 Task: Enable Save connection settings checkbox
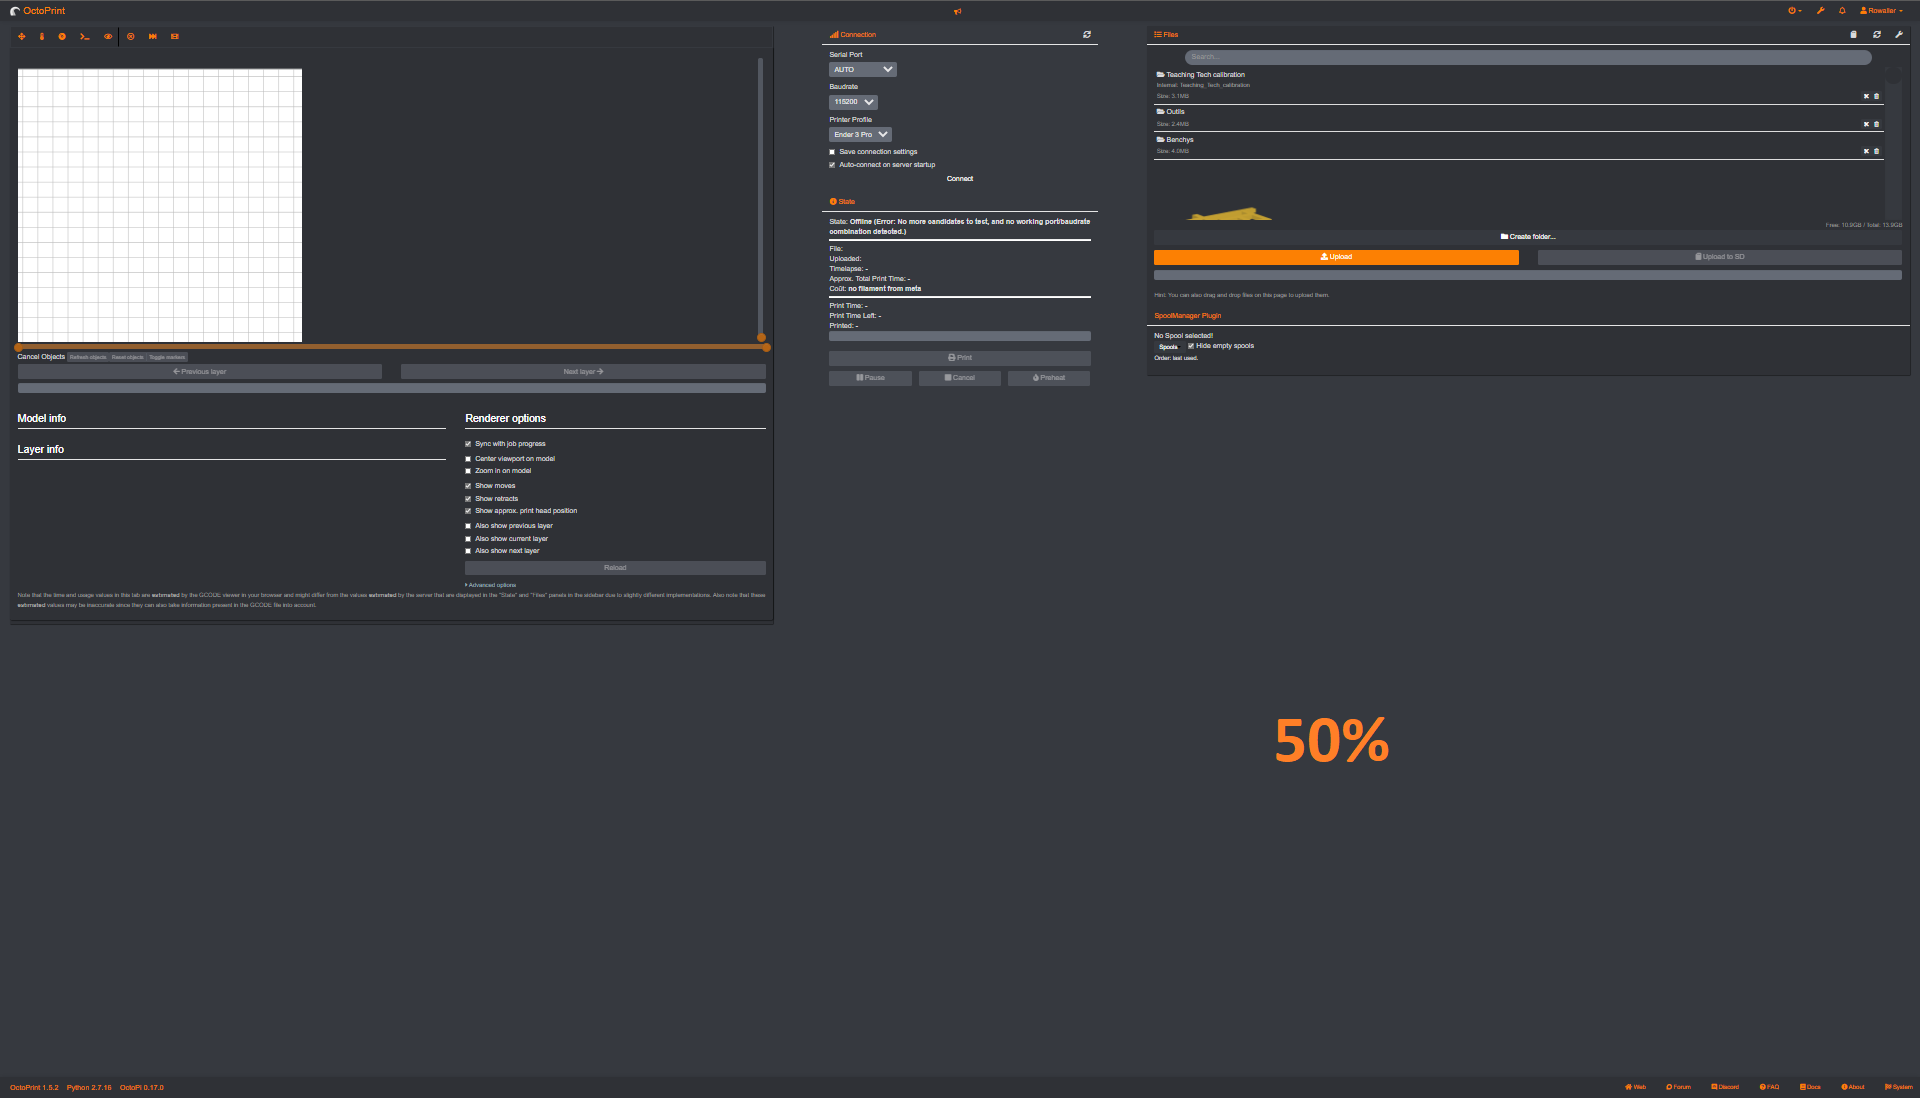point(832,152)
